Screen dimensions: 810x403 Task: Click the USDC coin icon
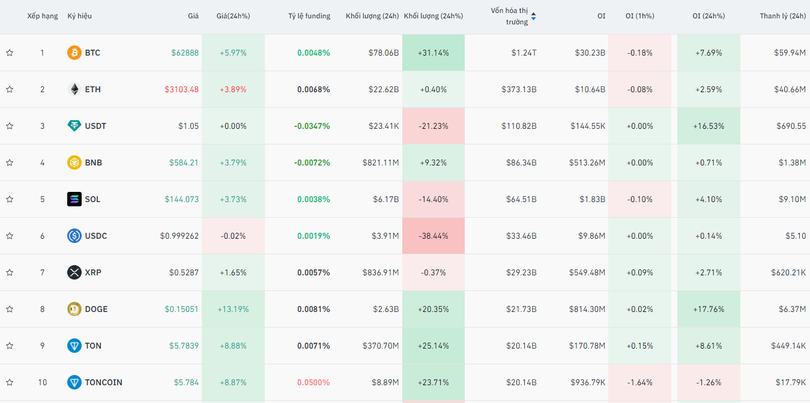pos(74,236)
